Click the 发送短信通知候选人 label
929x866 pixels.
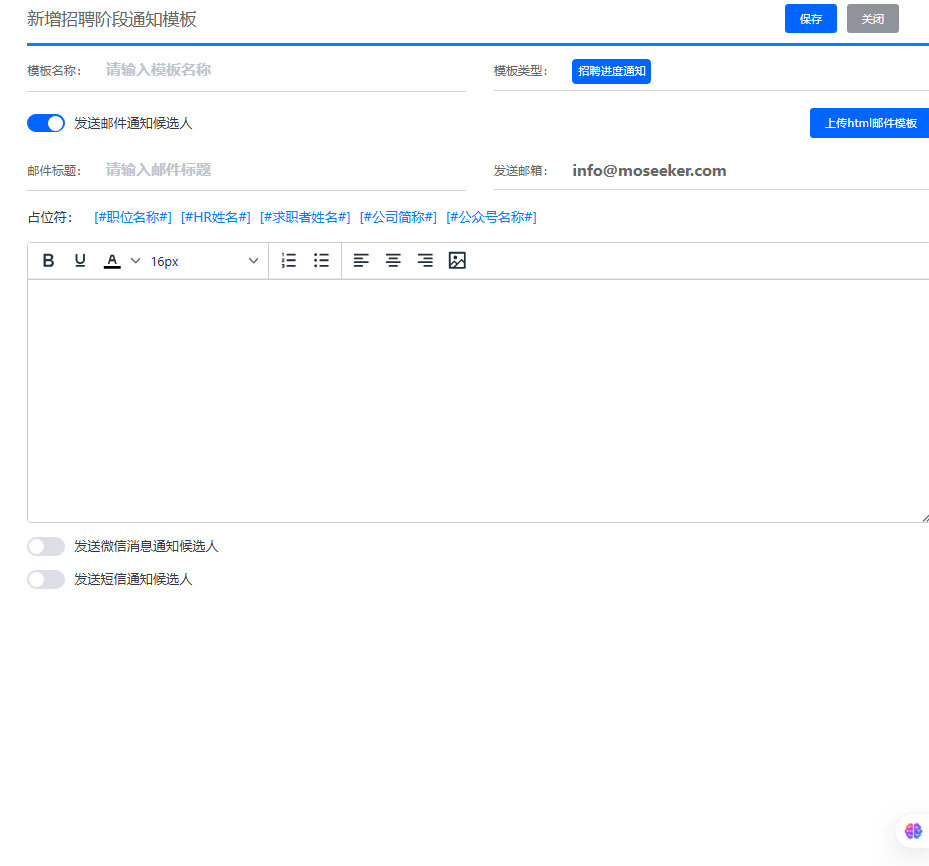[133, 579]
